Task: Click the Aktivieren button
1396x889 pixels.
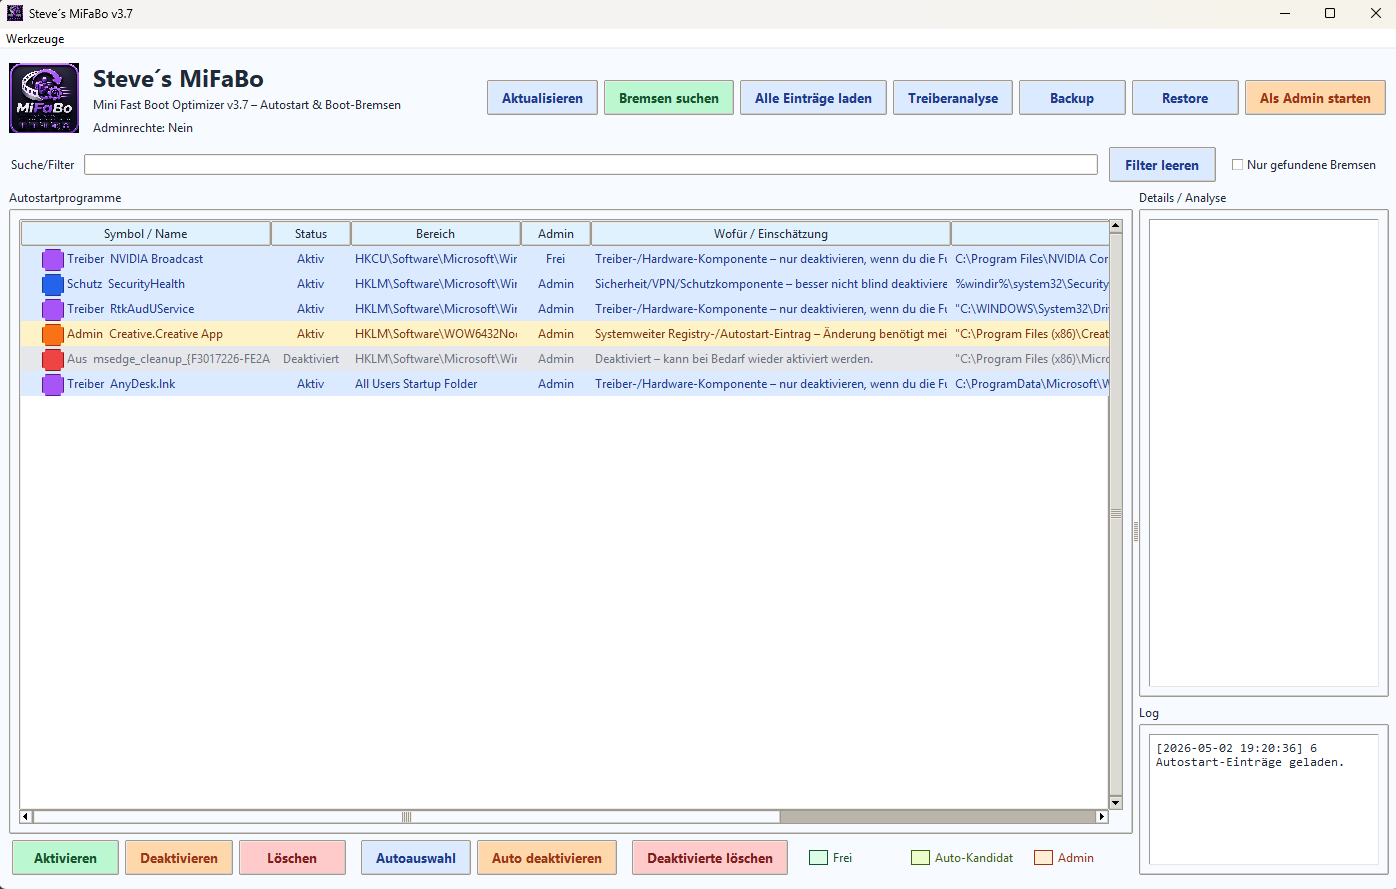Action: tap(65, 858)
